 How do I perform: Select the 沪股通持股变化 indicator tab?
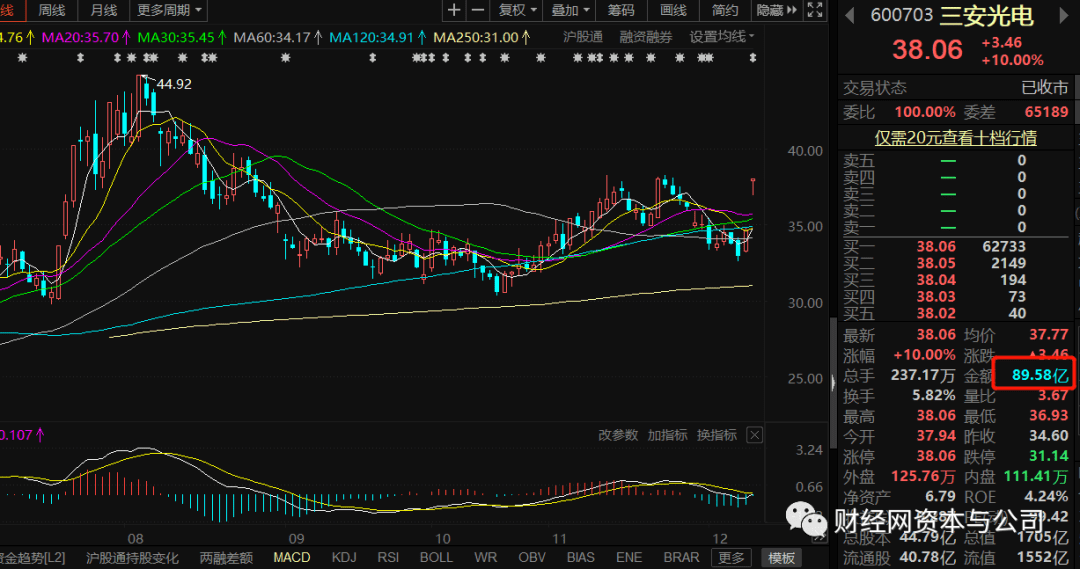click(x=132, y=557)
